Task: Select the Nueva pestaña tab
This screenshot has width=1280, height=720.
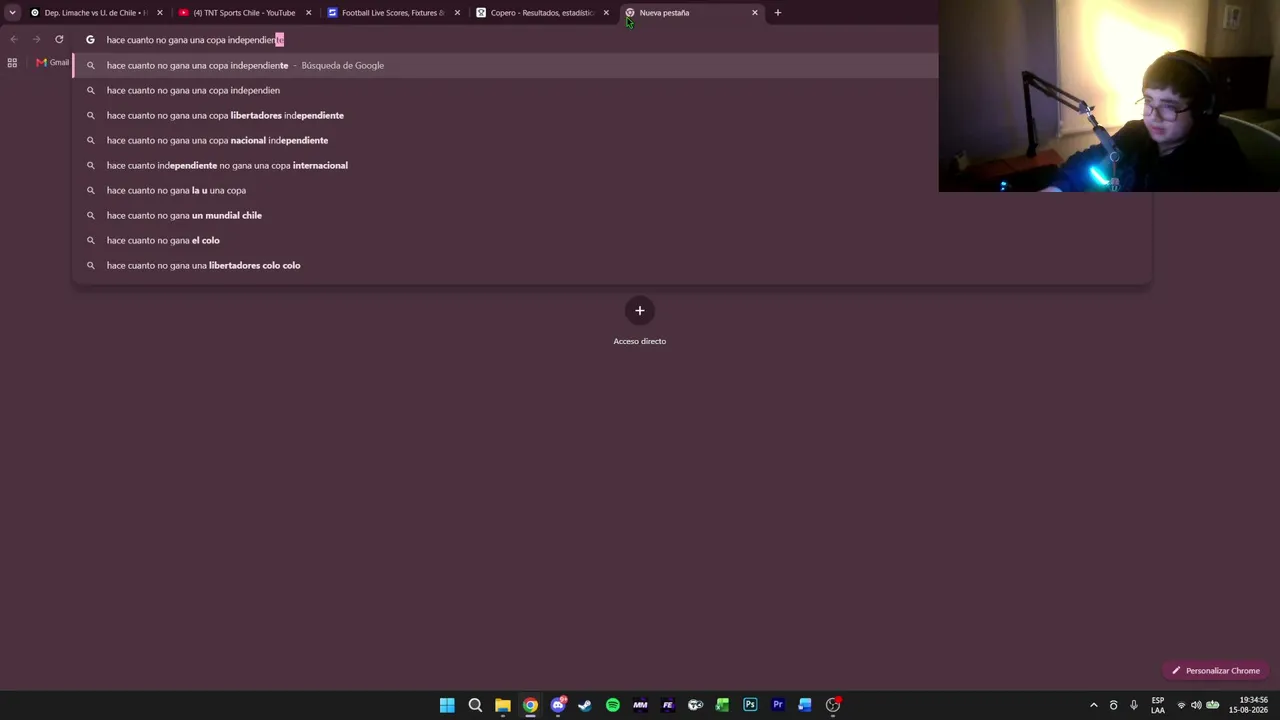Action: point(691,13)
